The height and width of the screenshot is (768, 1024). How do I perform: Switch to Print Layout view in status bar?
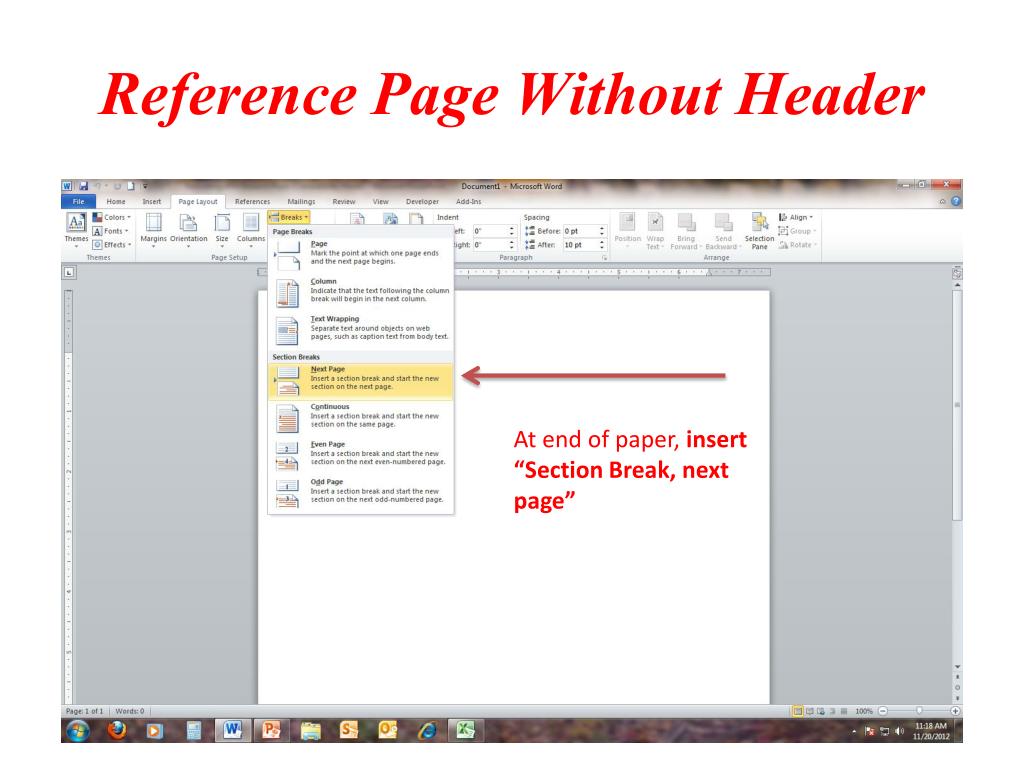(798, 711)
